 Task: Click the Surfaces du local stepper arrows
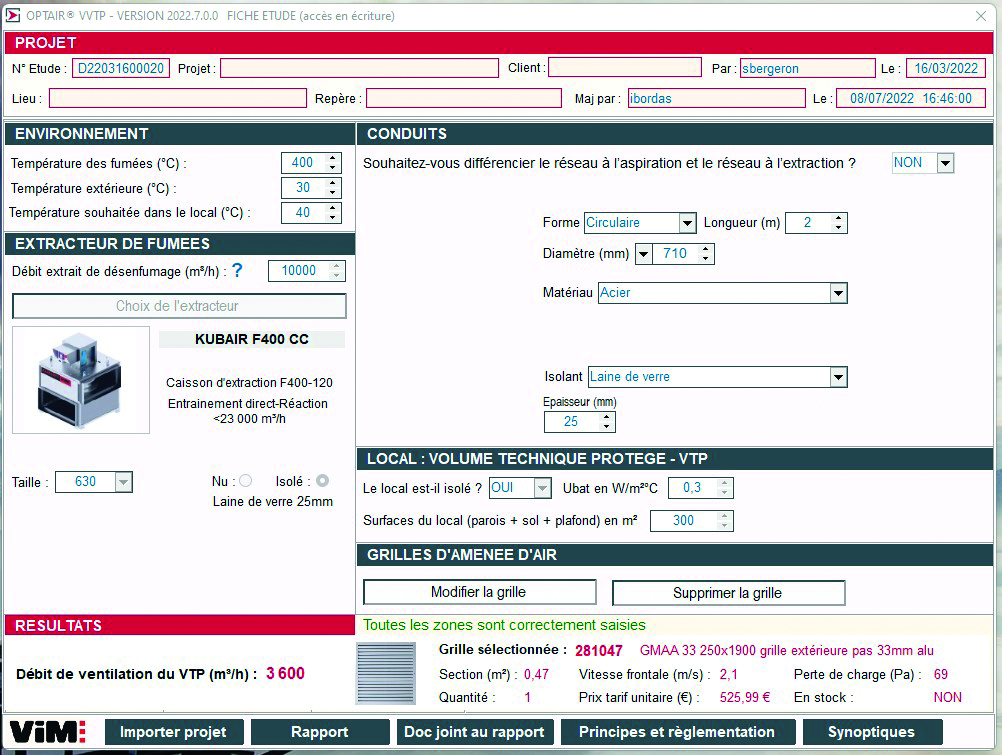tap(724, 521)
